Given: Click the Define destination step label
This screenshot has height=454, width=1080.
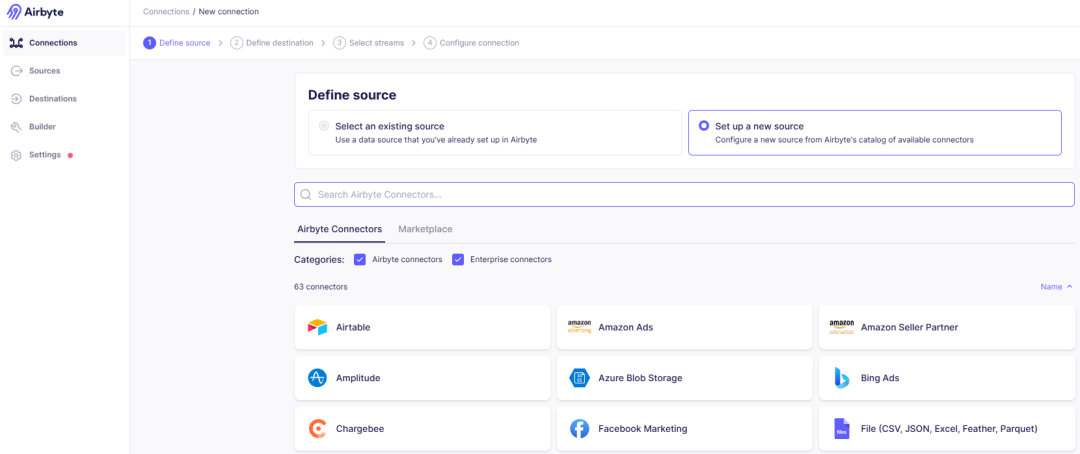Looking at the screenshot, I should pyautogui.click(x=280, y=43).
